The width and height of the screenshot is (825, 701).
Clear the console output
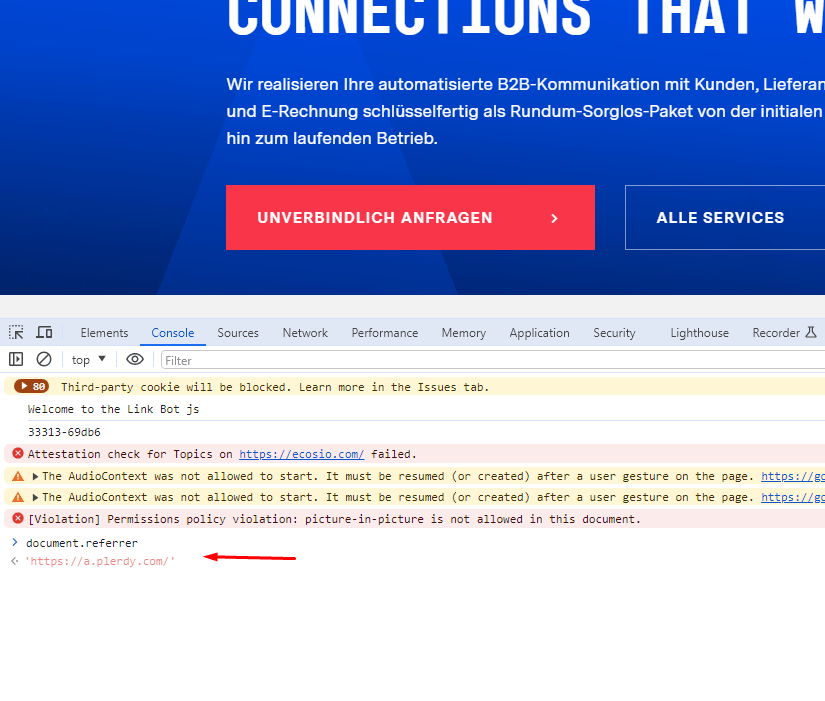point(42,358)
